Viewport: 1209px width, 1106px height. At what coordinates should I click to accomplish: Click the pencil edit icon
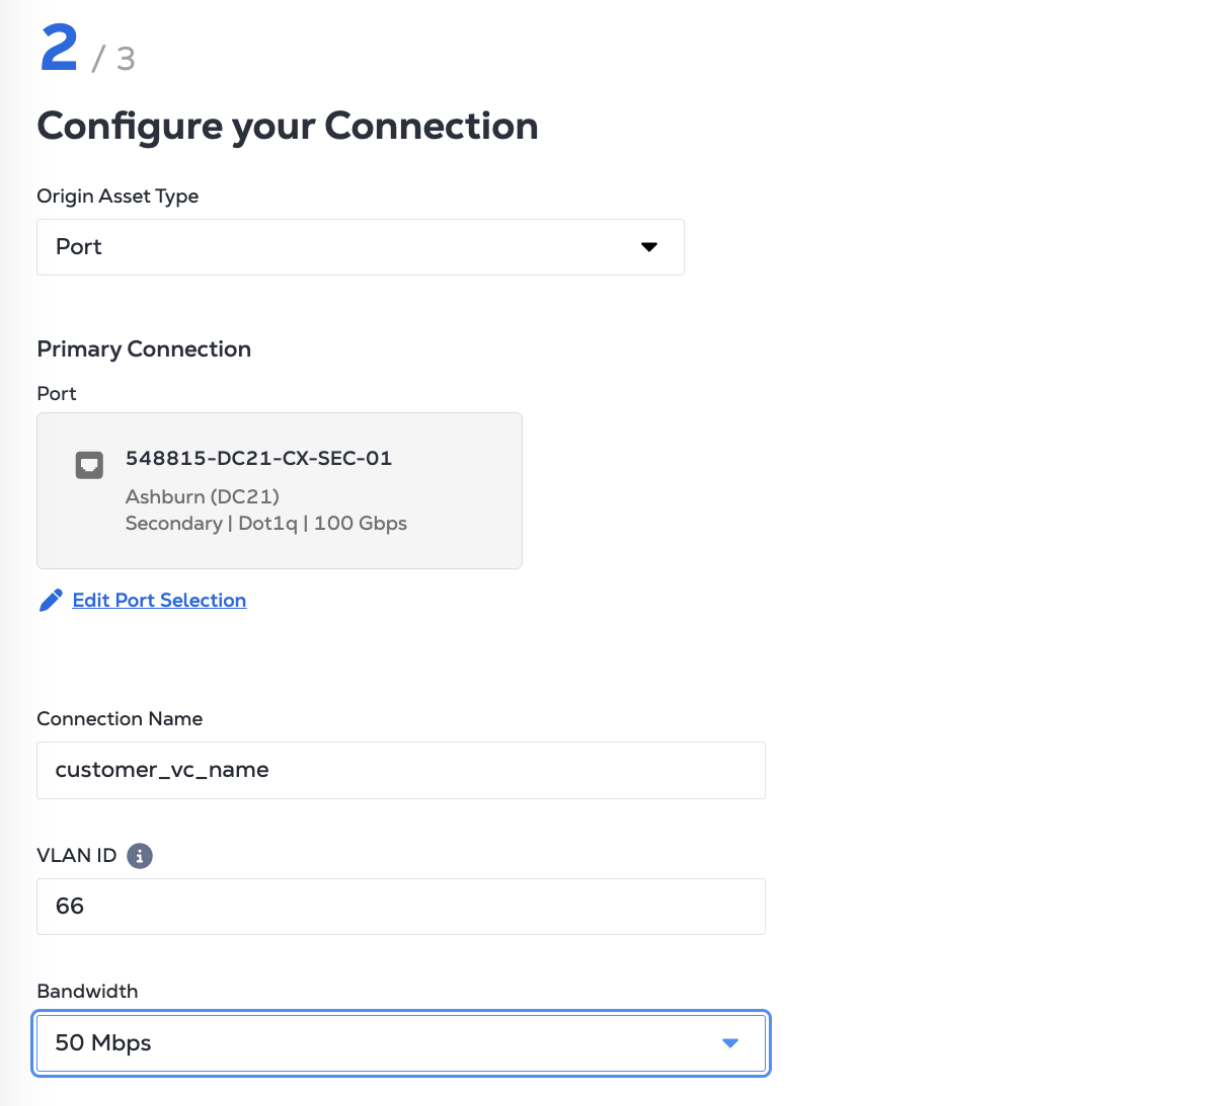tap(50, 600)
